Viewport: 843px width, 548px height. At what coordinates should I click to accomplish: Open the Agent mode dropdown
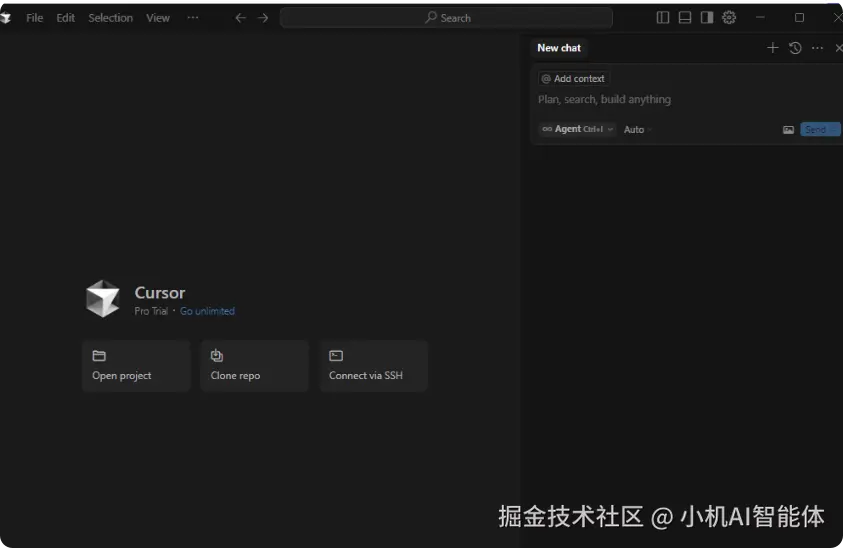(x=577, y=129)
